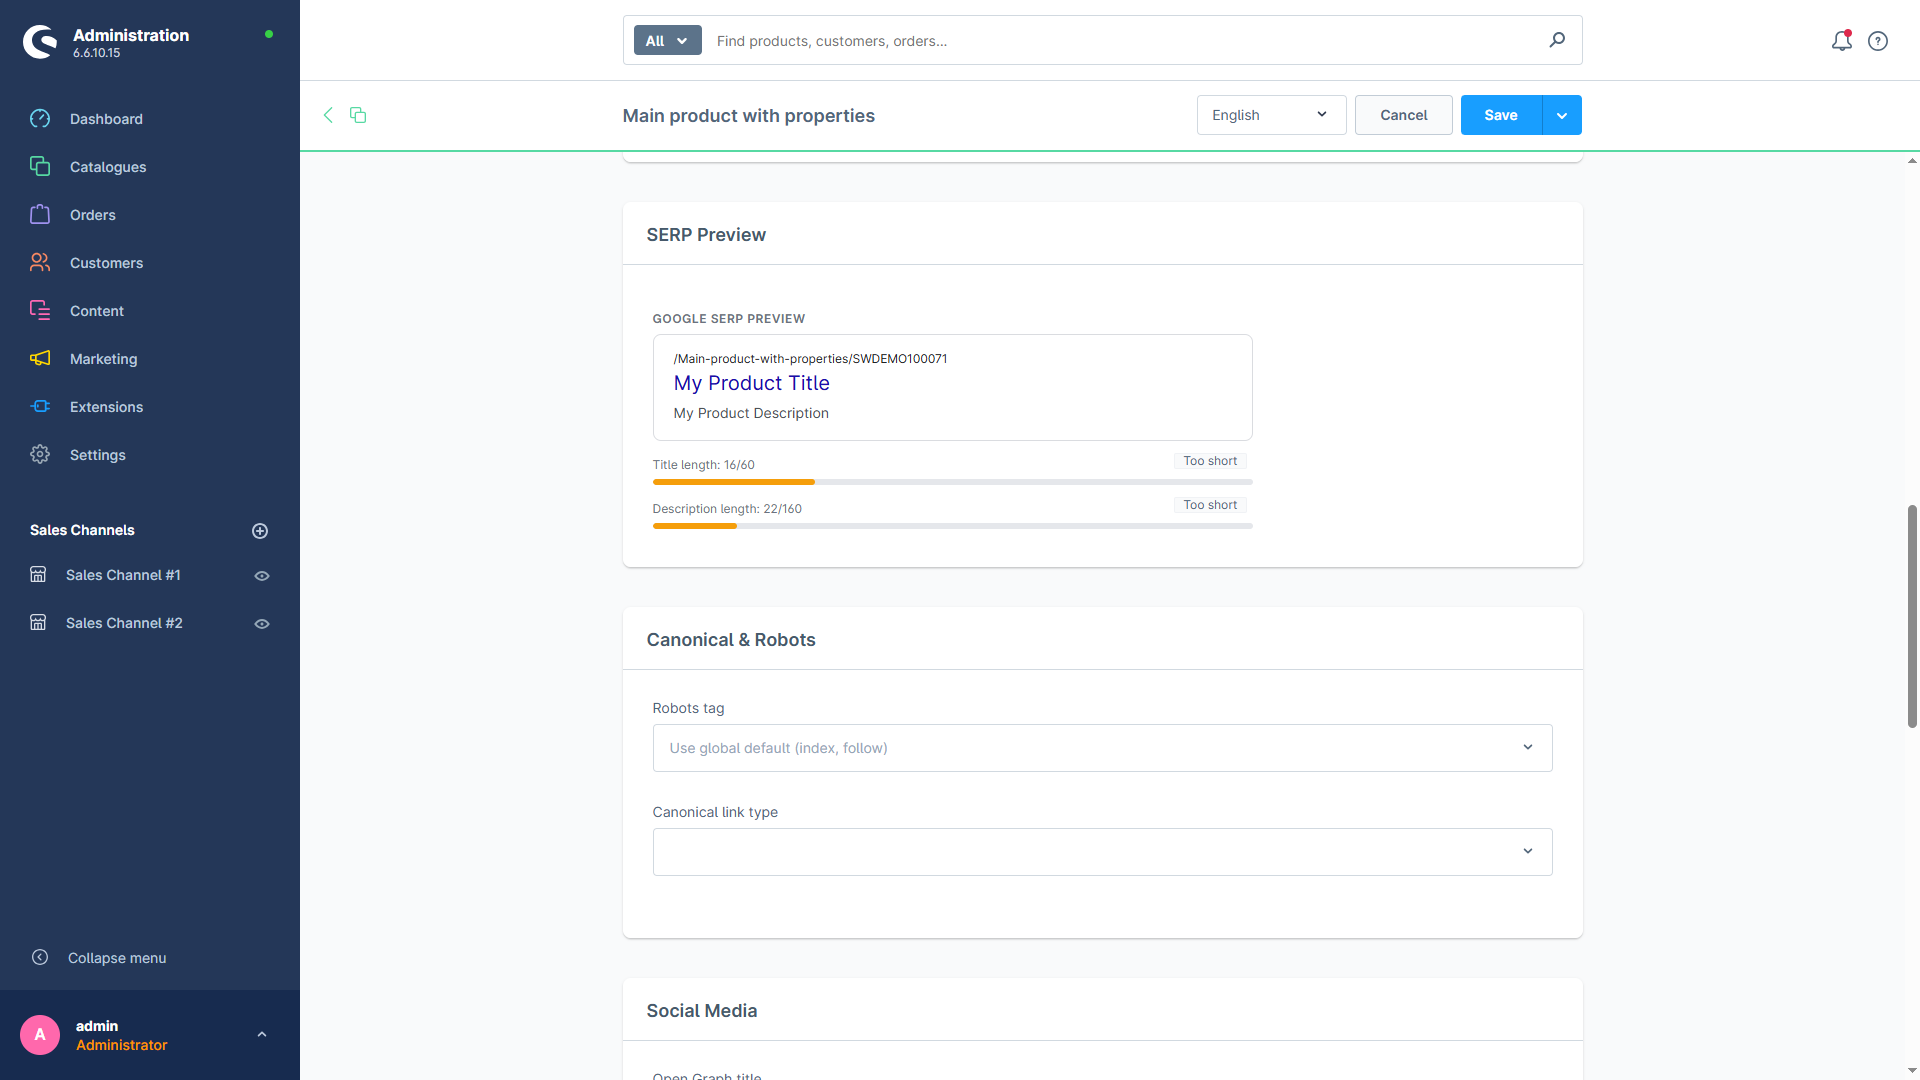Select the Catalogues icon
This screenshot has width=1920, height=1080.
coord(40,166)
